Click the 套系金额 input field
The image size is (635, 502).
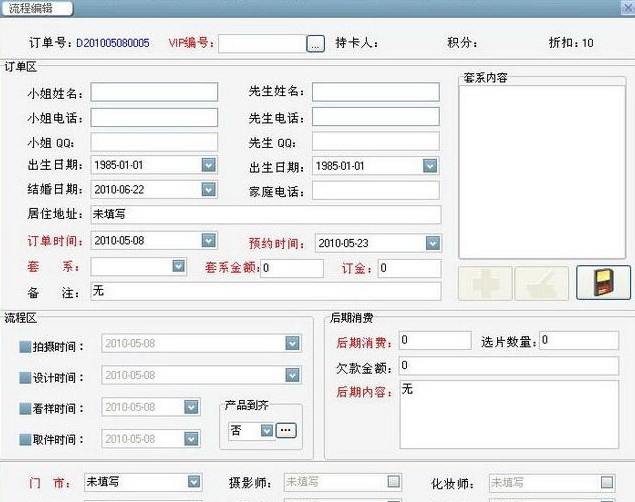click(x=292, y=268)
